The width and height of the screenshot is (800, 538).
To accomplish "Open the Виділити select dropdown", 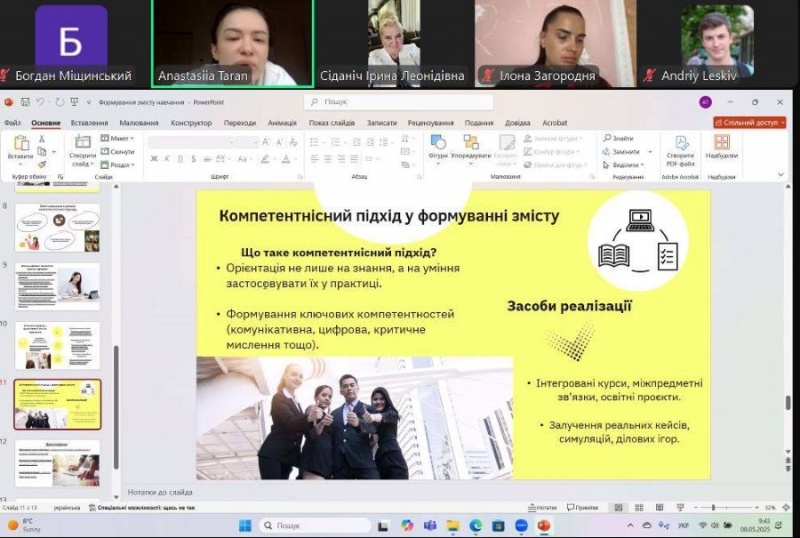I will 626,164.
